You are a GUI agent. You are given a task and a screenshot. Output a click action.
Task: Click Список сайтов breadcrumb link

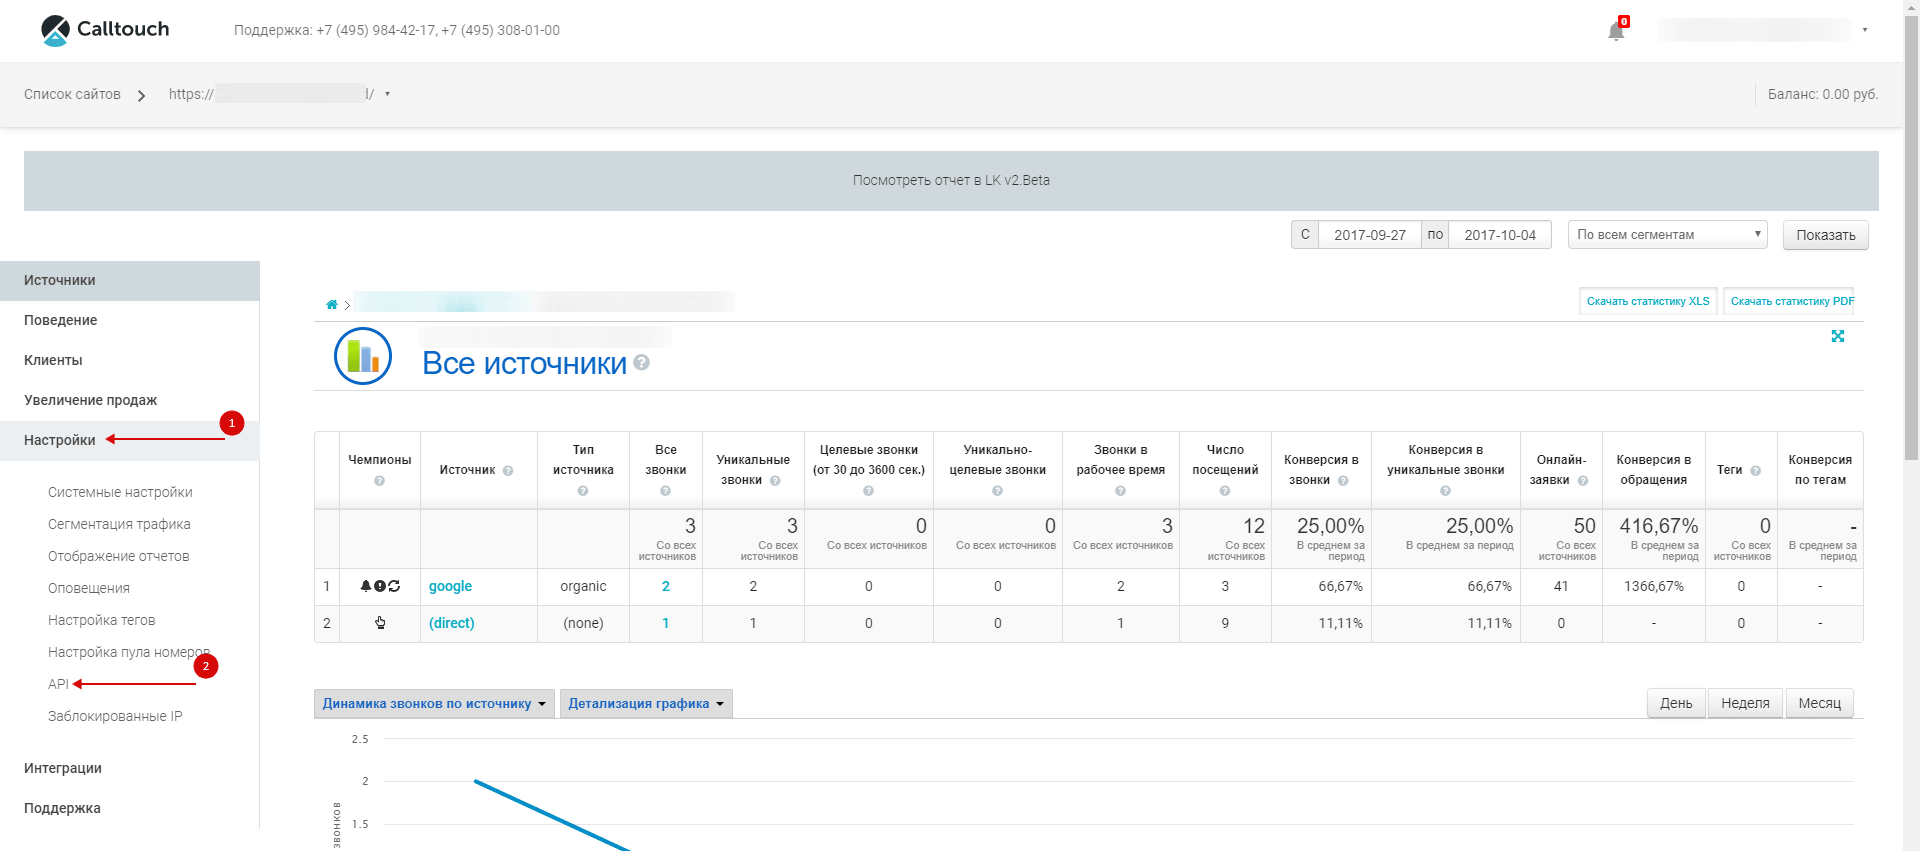[x=72, y=94]
